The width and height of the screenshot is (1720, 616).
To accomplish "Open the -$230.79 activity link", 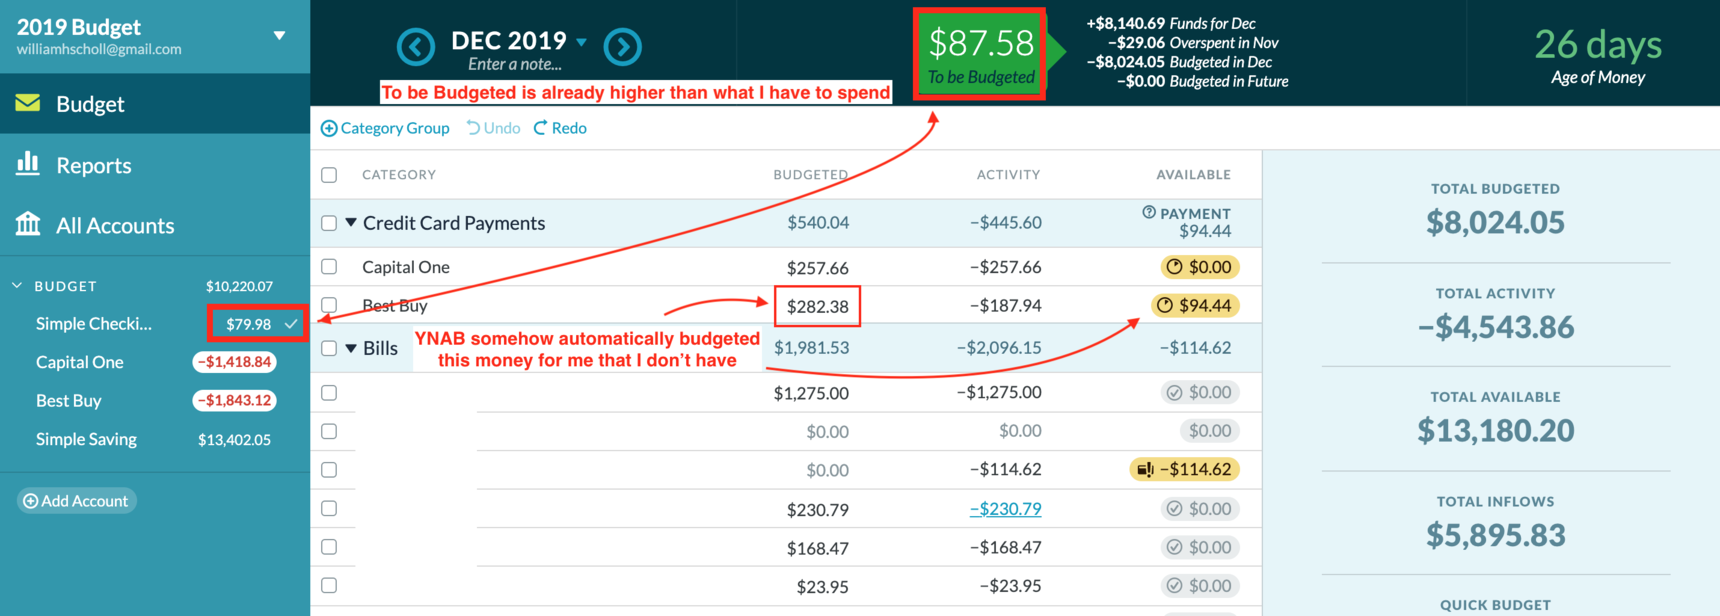I will (1005, 509).
